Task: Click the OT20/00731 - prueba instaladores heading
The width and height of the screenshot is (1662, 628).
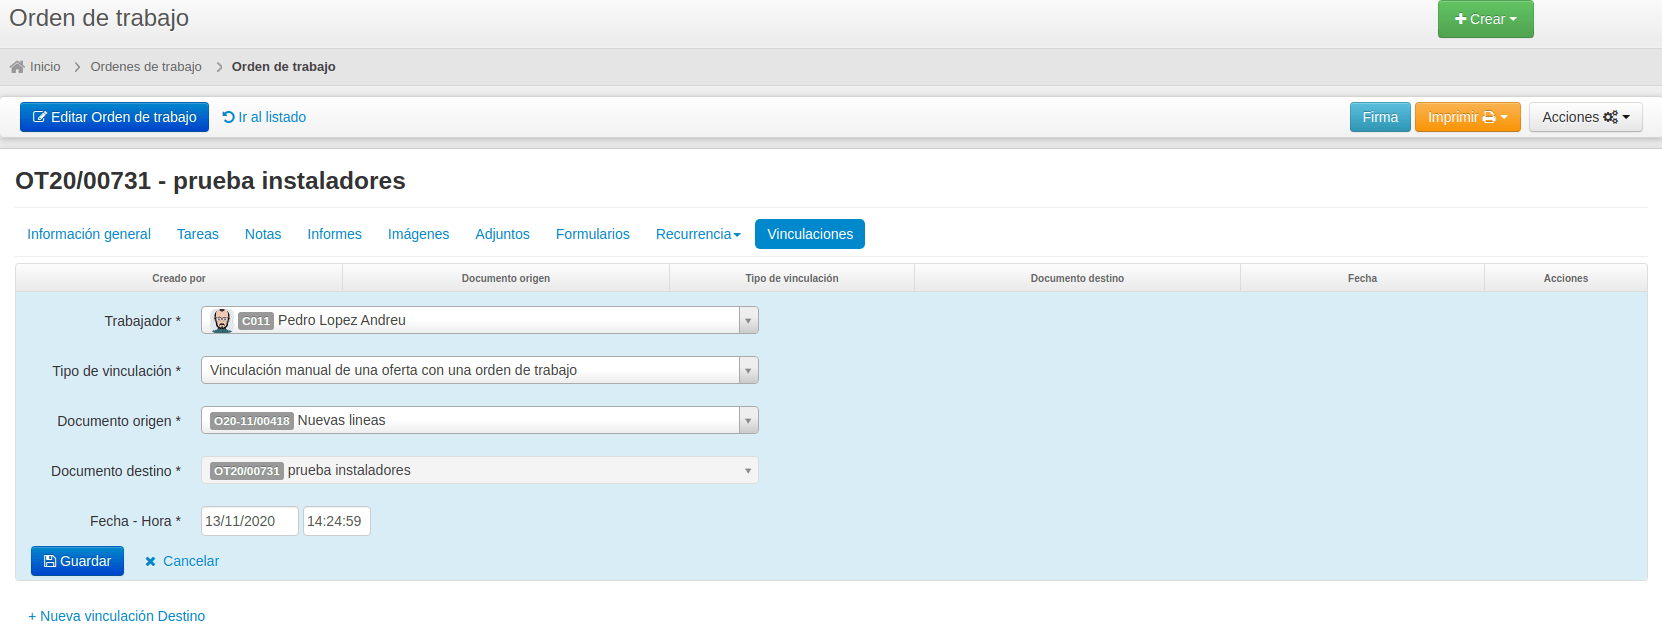Action: click(210, 181)
